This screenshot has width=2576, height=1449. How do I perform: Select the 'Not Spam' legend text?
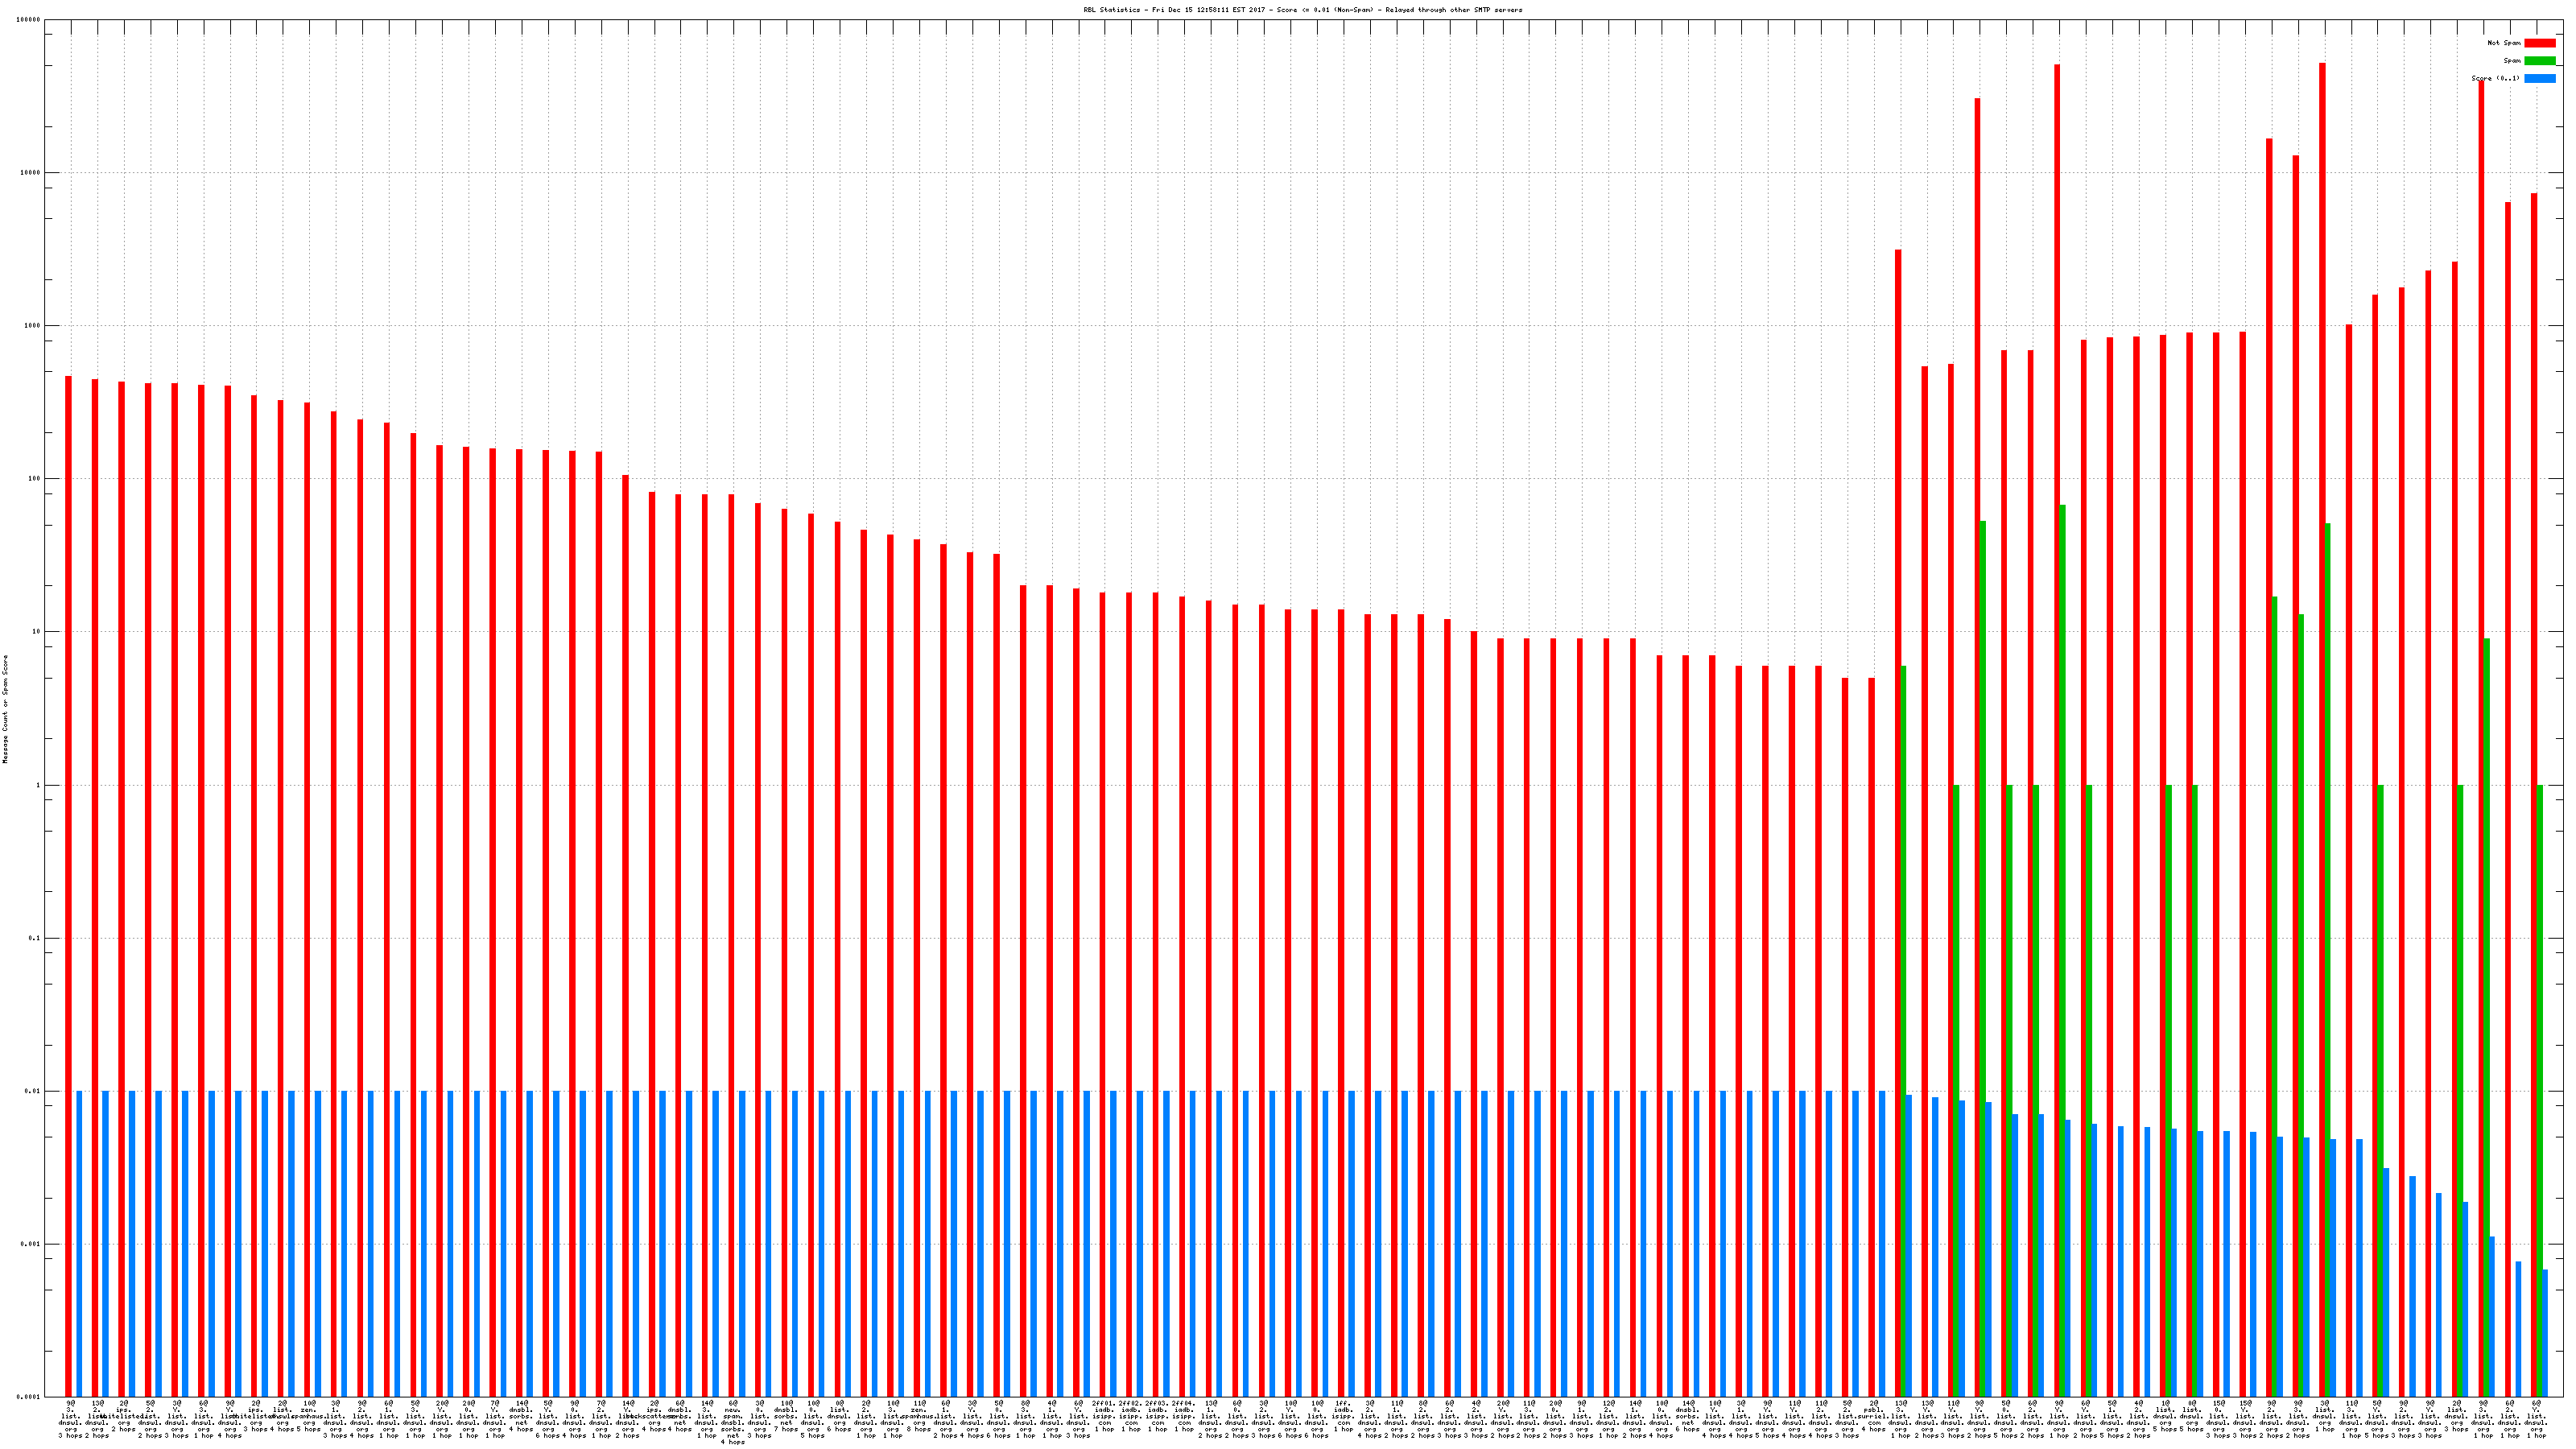click(x=2504, y=43)
